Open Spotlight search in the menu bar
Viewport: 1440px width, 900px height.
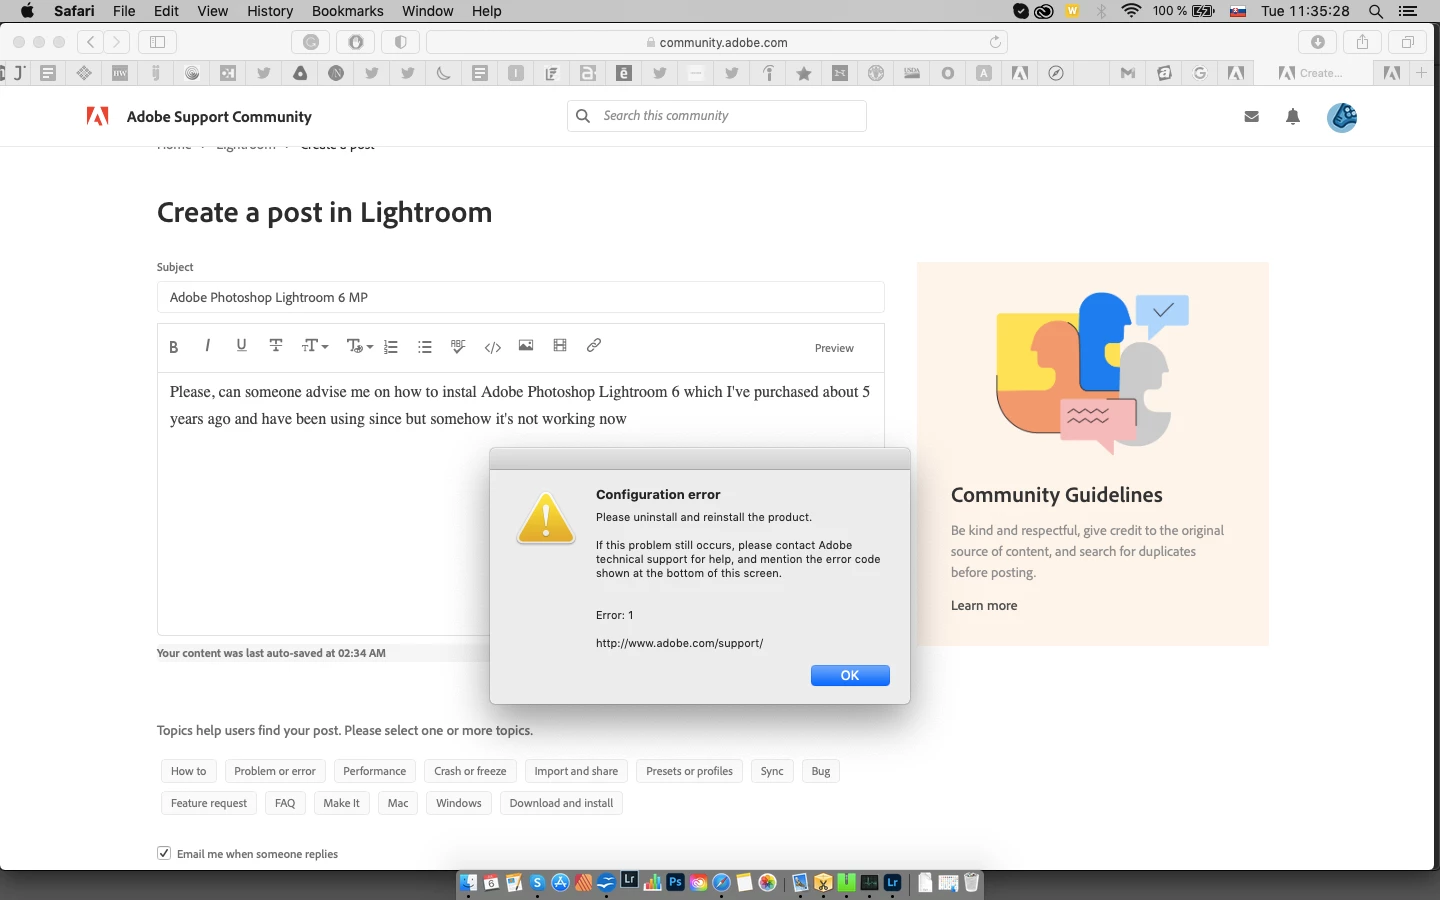coord(1376,11)
